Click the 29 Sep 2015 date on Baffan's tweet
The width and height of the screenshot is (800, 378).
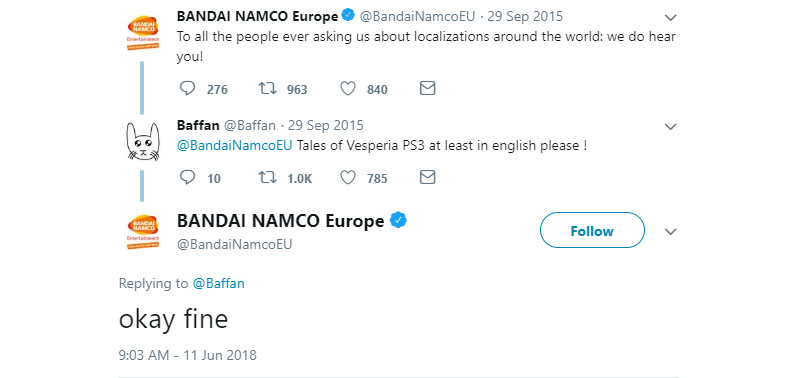point(326,125)
